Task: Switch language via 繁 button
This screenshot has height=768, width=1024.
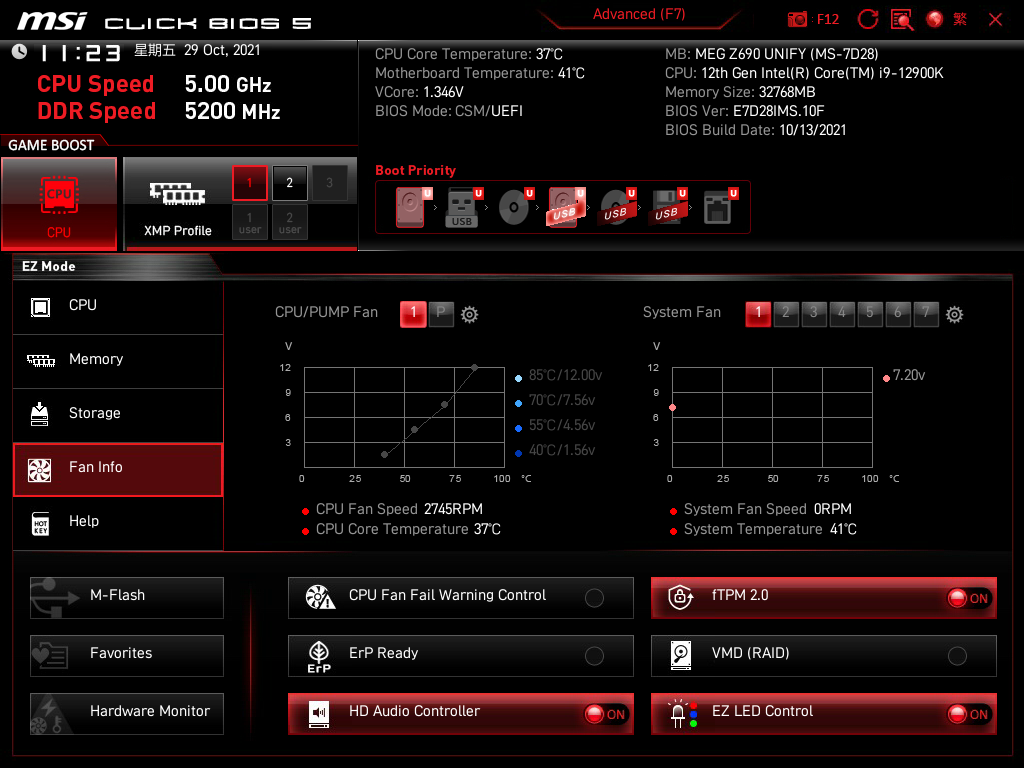Action: 960,20
